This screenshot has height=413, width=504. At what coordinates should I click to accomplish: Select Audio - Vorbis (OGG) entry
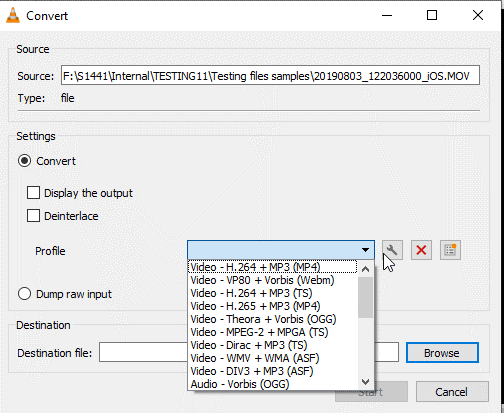point(240,384)
